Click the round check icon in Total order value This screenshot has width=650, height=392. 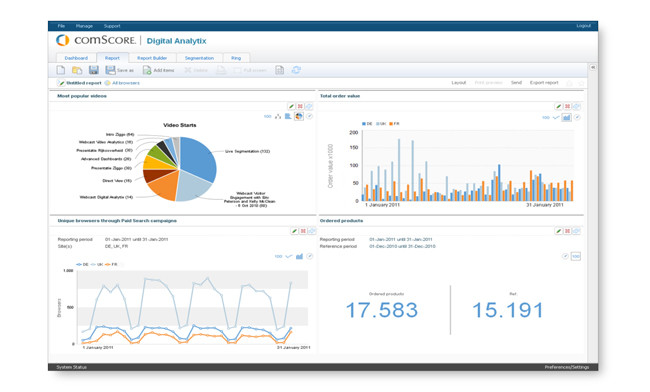tap(577, 117)
